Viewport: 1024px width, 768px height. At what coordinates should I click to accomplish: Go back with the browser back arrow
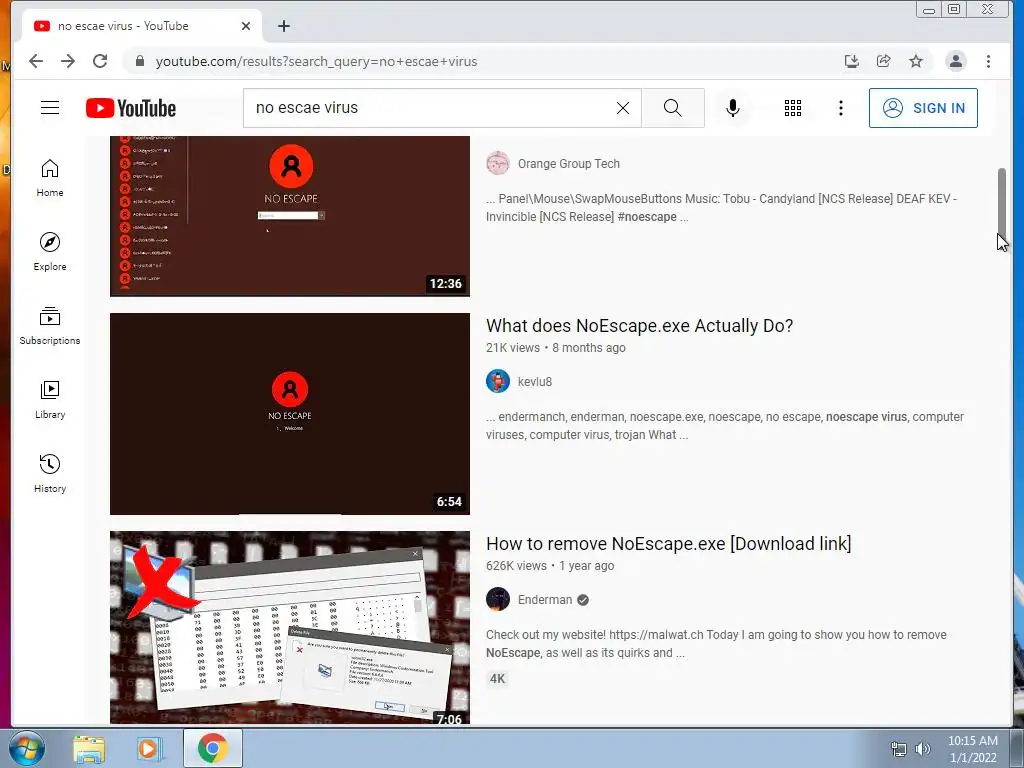(36, 61)
